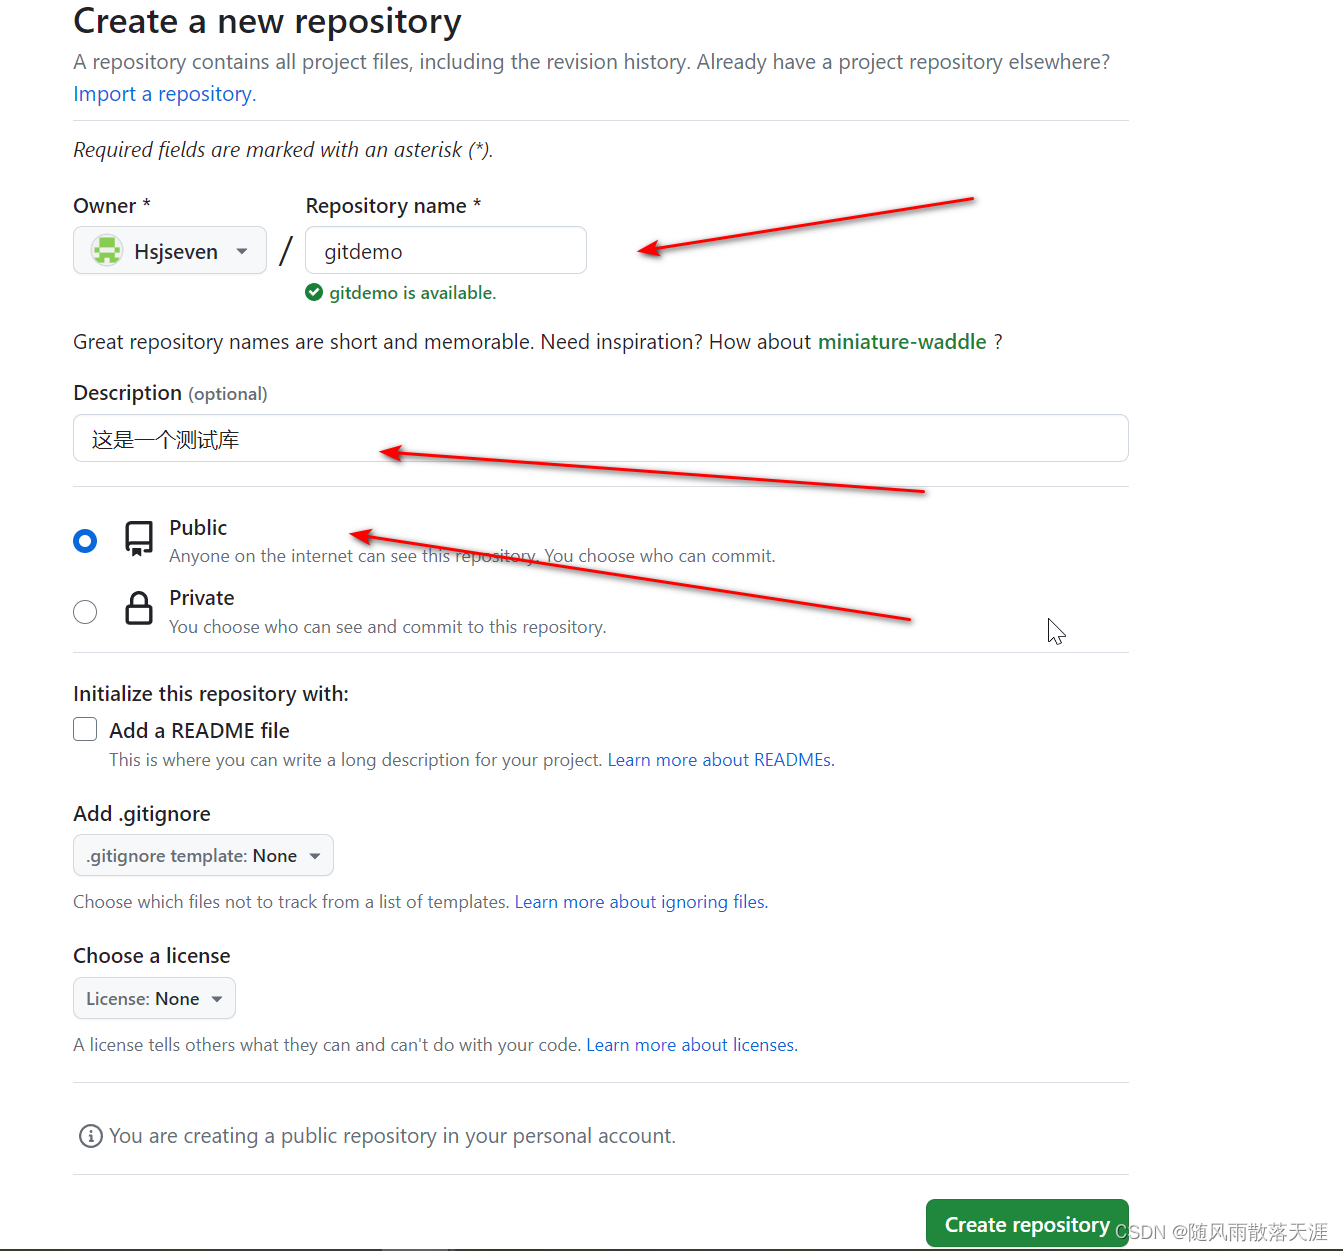Click the Add a README file label

click(x=199, y=731)
